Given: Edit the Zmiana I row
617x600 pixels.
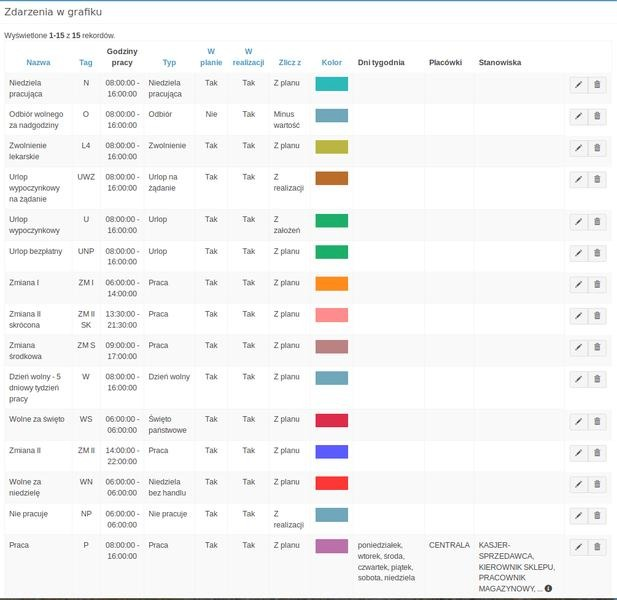Looking at the screenshot, I should coord(578,284).
